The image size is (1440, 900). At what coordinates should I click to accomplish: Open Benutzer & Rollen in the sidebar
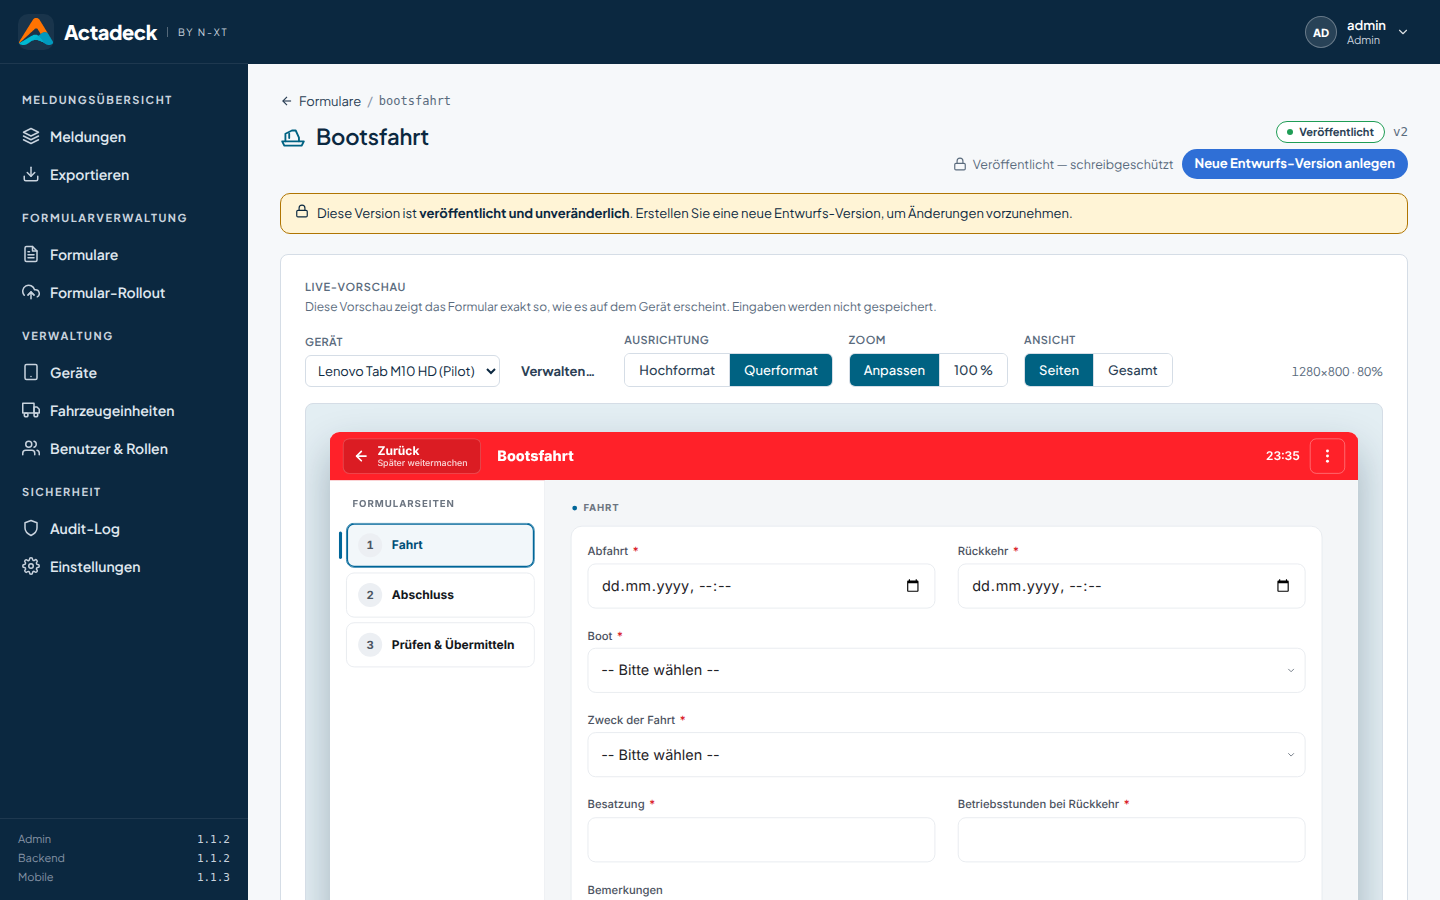coord(124,448)
